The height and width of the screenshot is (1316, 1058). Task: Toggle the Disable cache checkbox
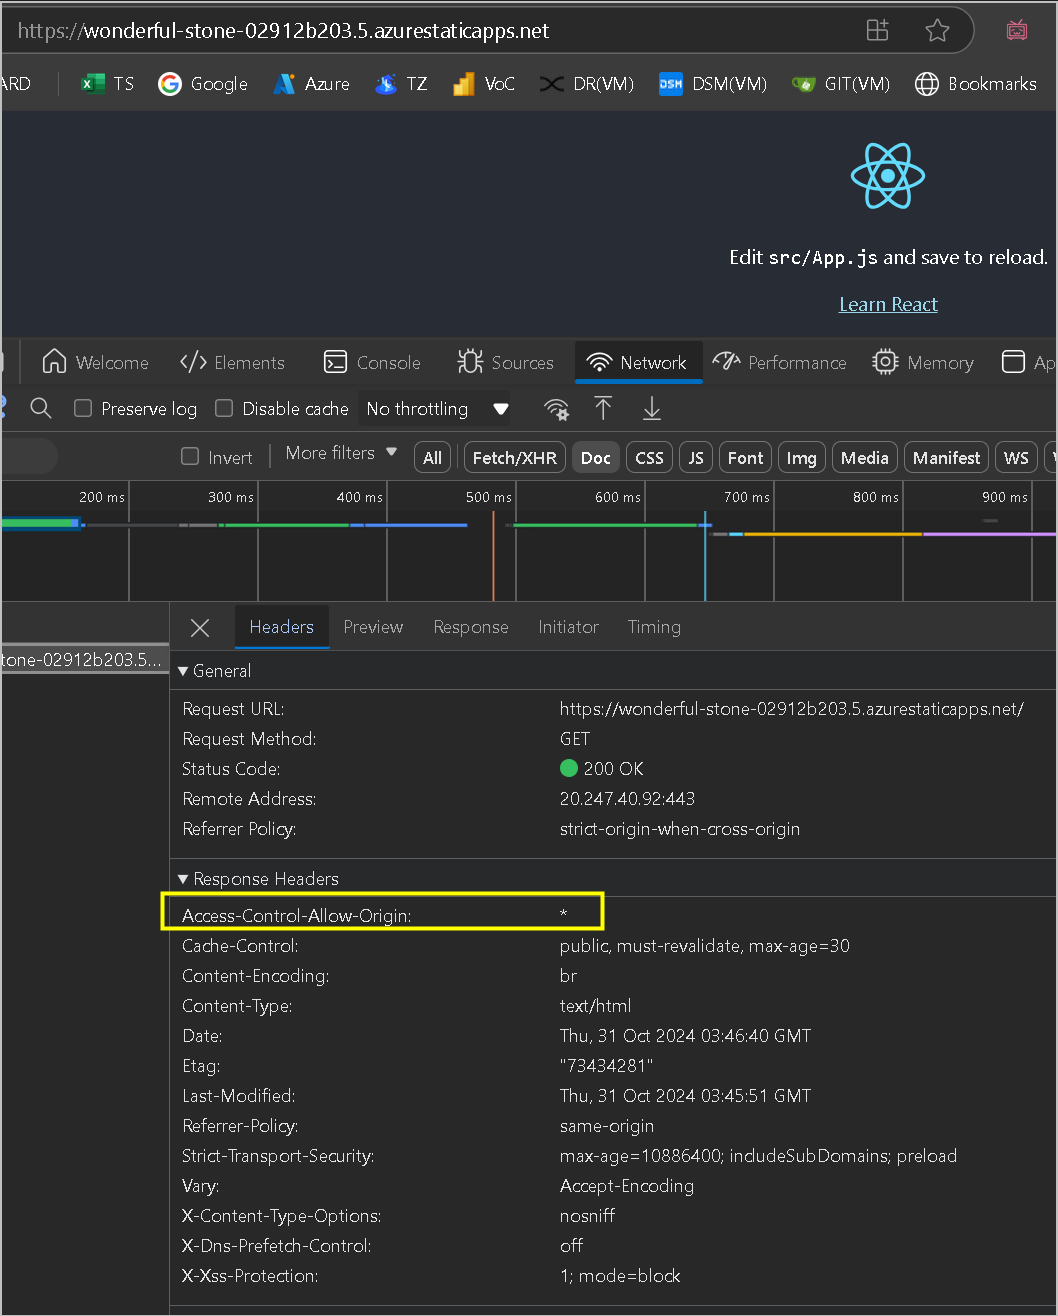[x=224, y=408]
